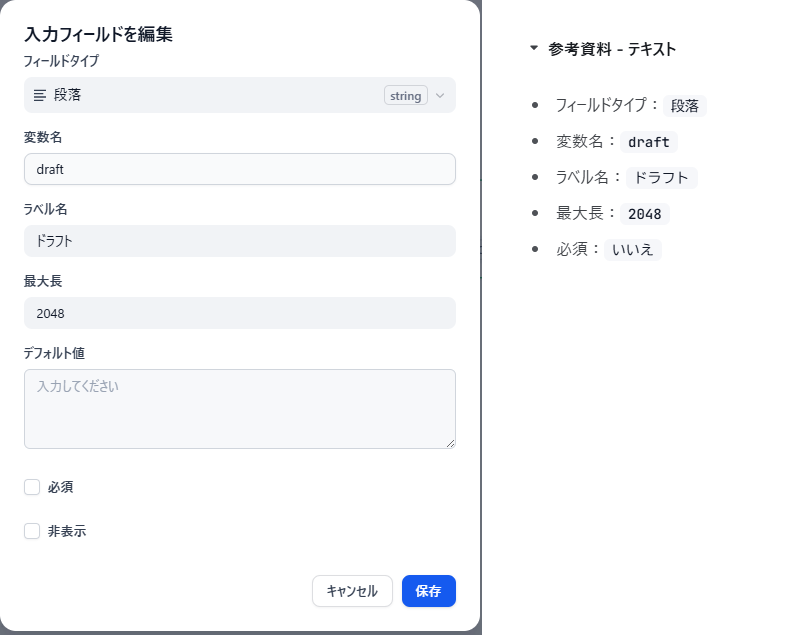The image size is (796, 635).
Task: Toggle the 非表示 checkbox
Action: (x=32, y=531)
